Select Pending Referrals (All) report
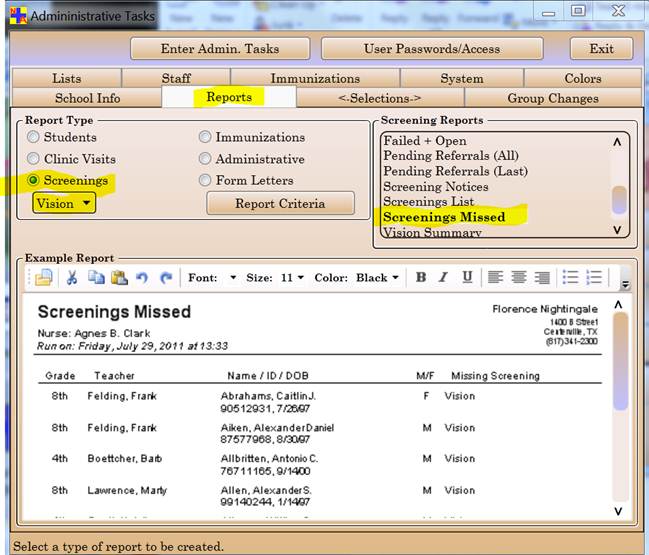 pos(451,156)
